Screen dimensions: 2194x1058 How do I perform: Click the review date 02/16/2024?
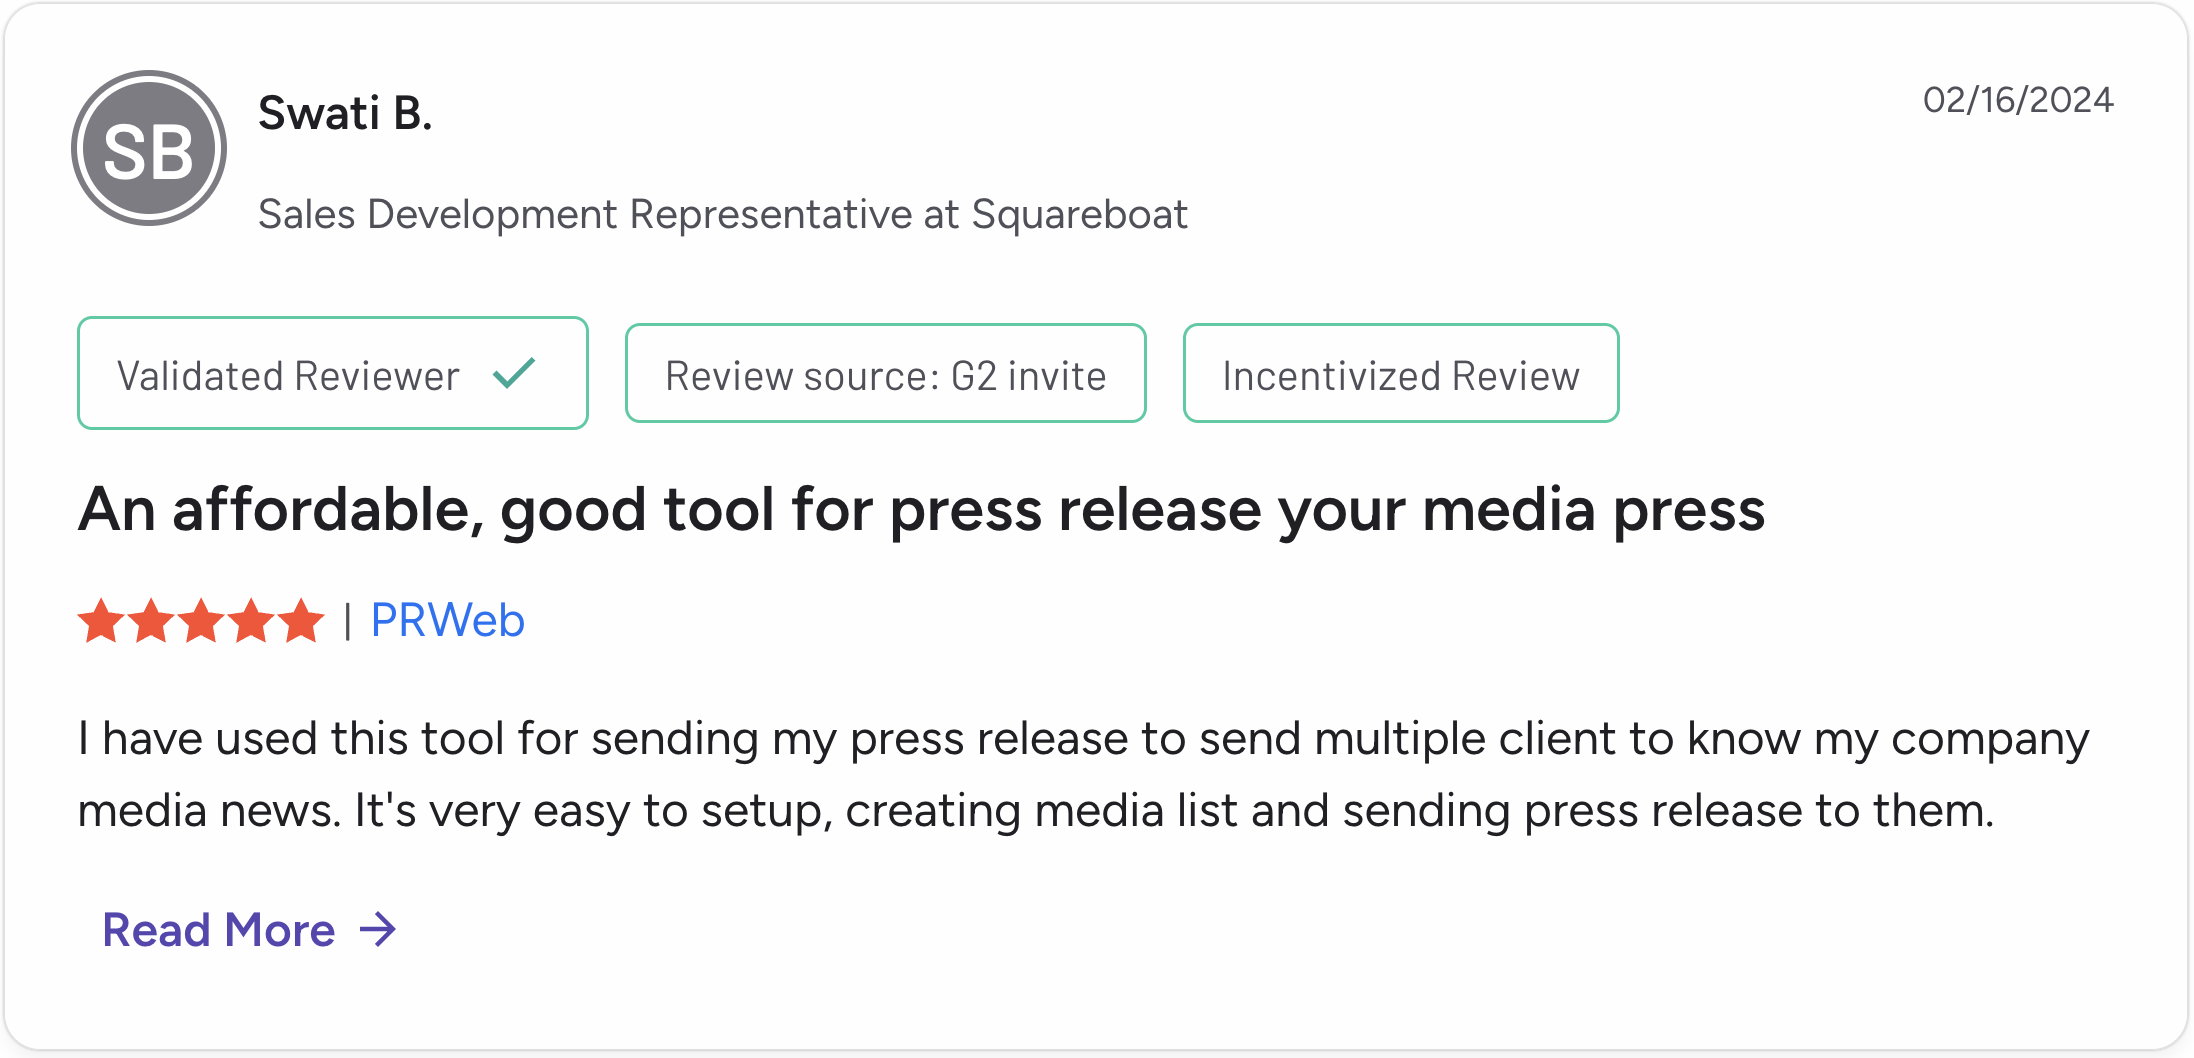[2018, 100]
